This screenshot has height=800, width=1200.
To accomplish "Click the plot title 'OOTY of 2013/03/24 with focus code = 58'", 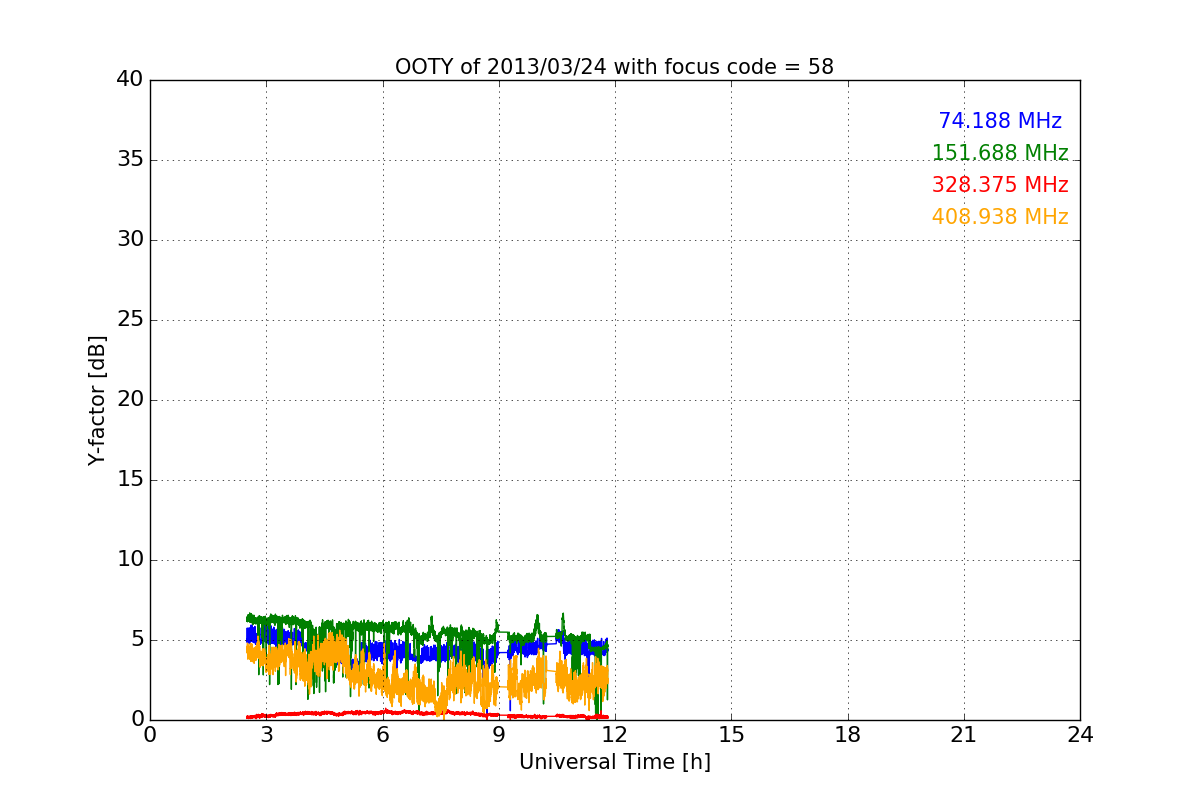I will 614,67.
